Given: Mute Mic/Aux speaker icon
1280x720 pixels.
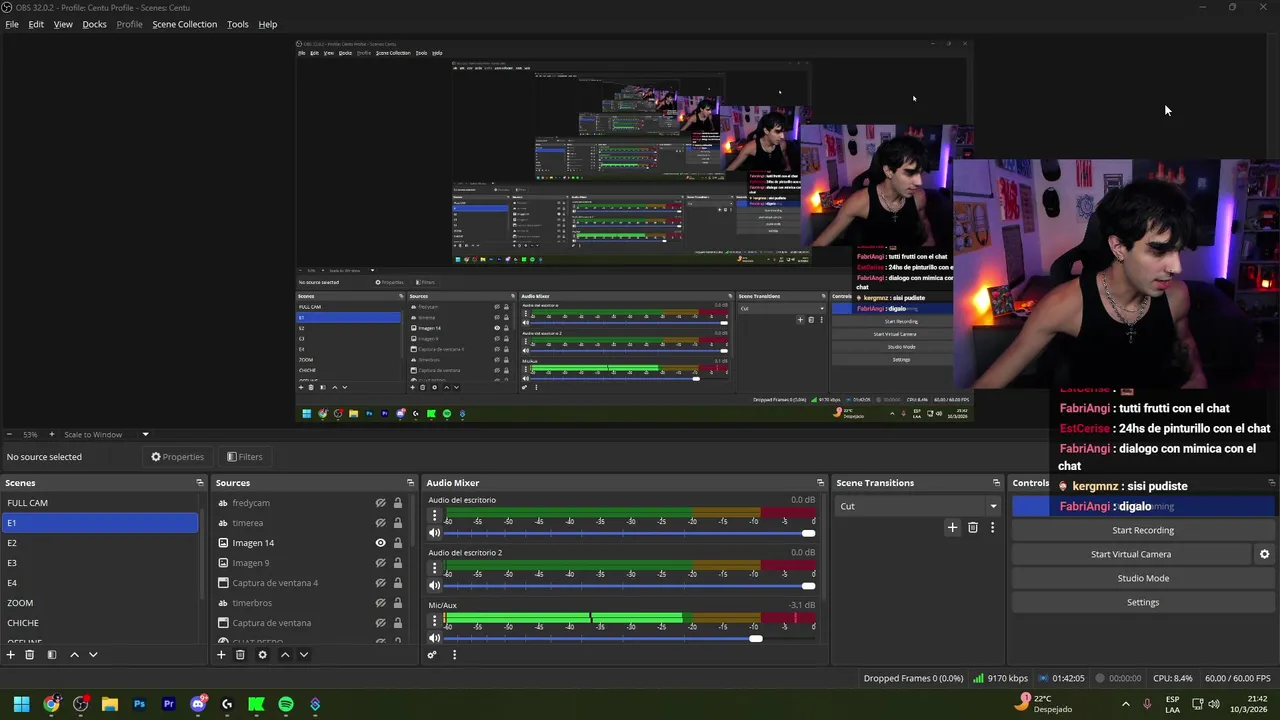Looking at the screenshot, I should click(434, 638).
